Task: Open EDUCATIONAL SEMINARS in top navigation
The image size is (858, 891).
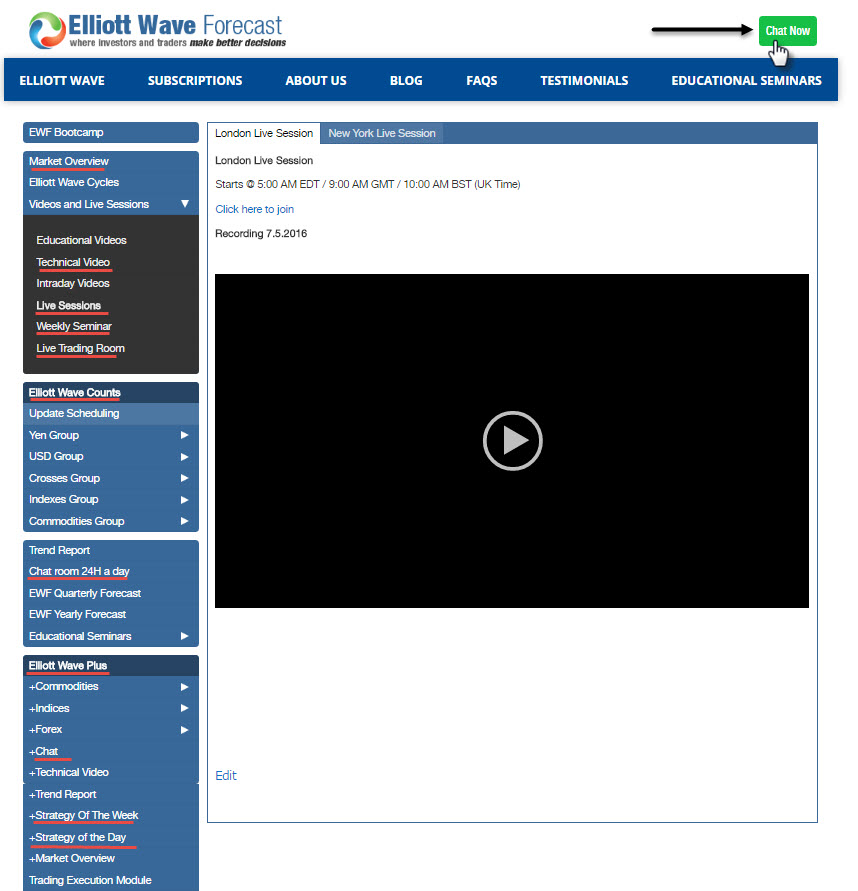Action: pos(747,81)
